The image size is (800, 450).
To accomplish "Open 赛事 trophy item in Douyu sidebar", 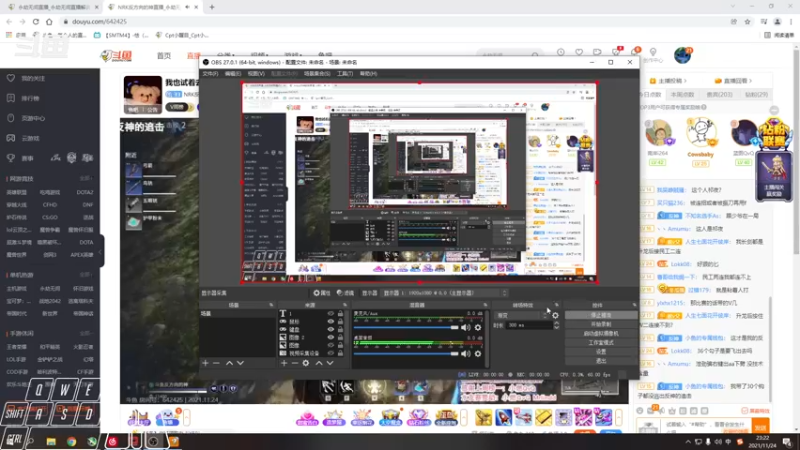I will tap(21, 158).
